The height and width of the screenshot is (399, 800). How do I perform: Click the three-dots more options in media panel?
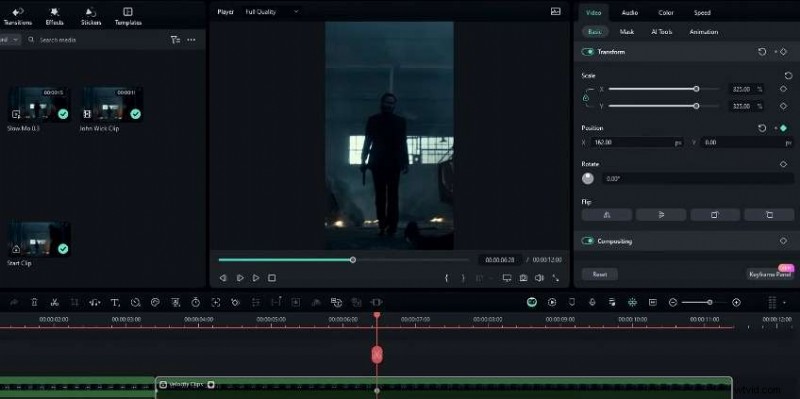(191, 40)
